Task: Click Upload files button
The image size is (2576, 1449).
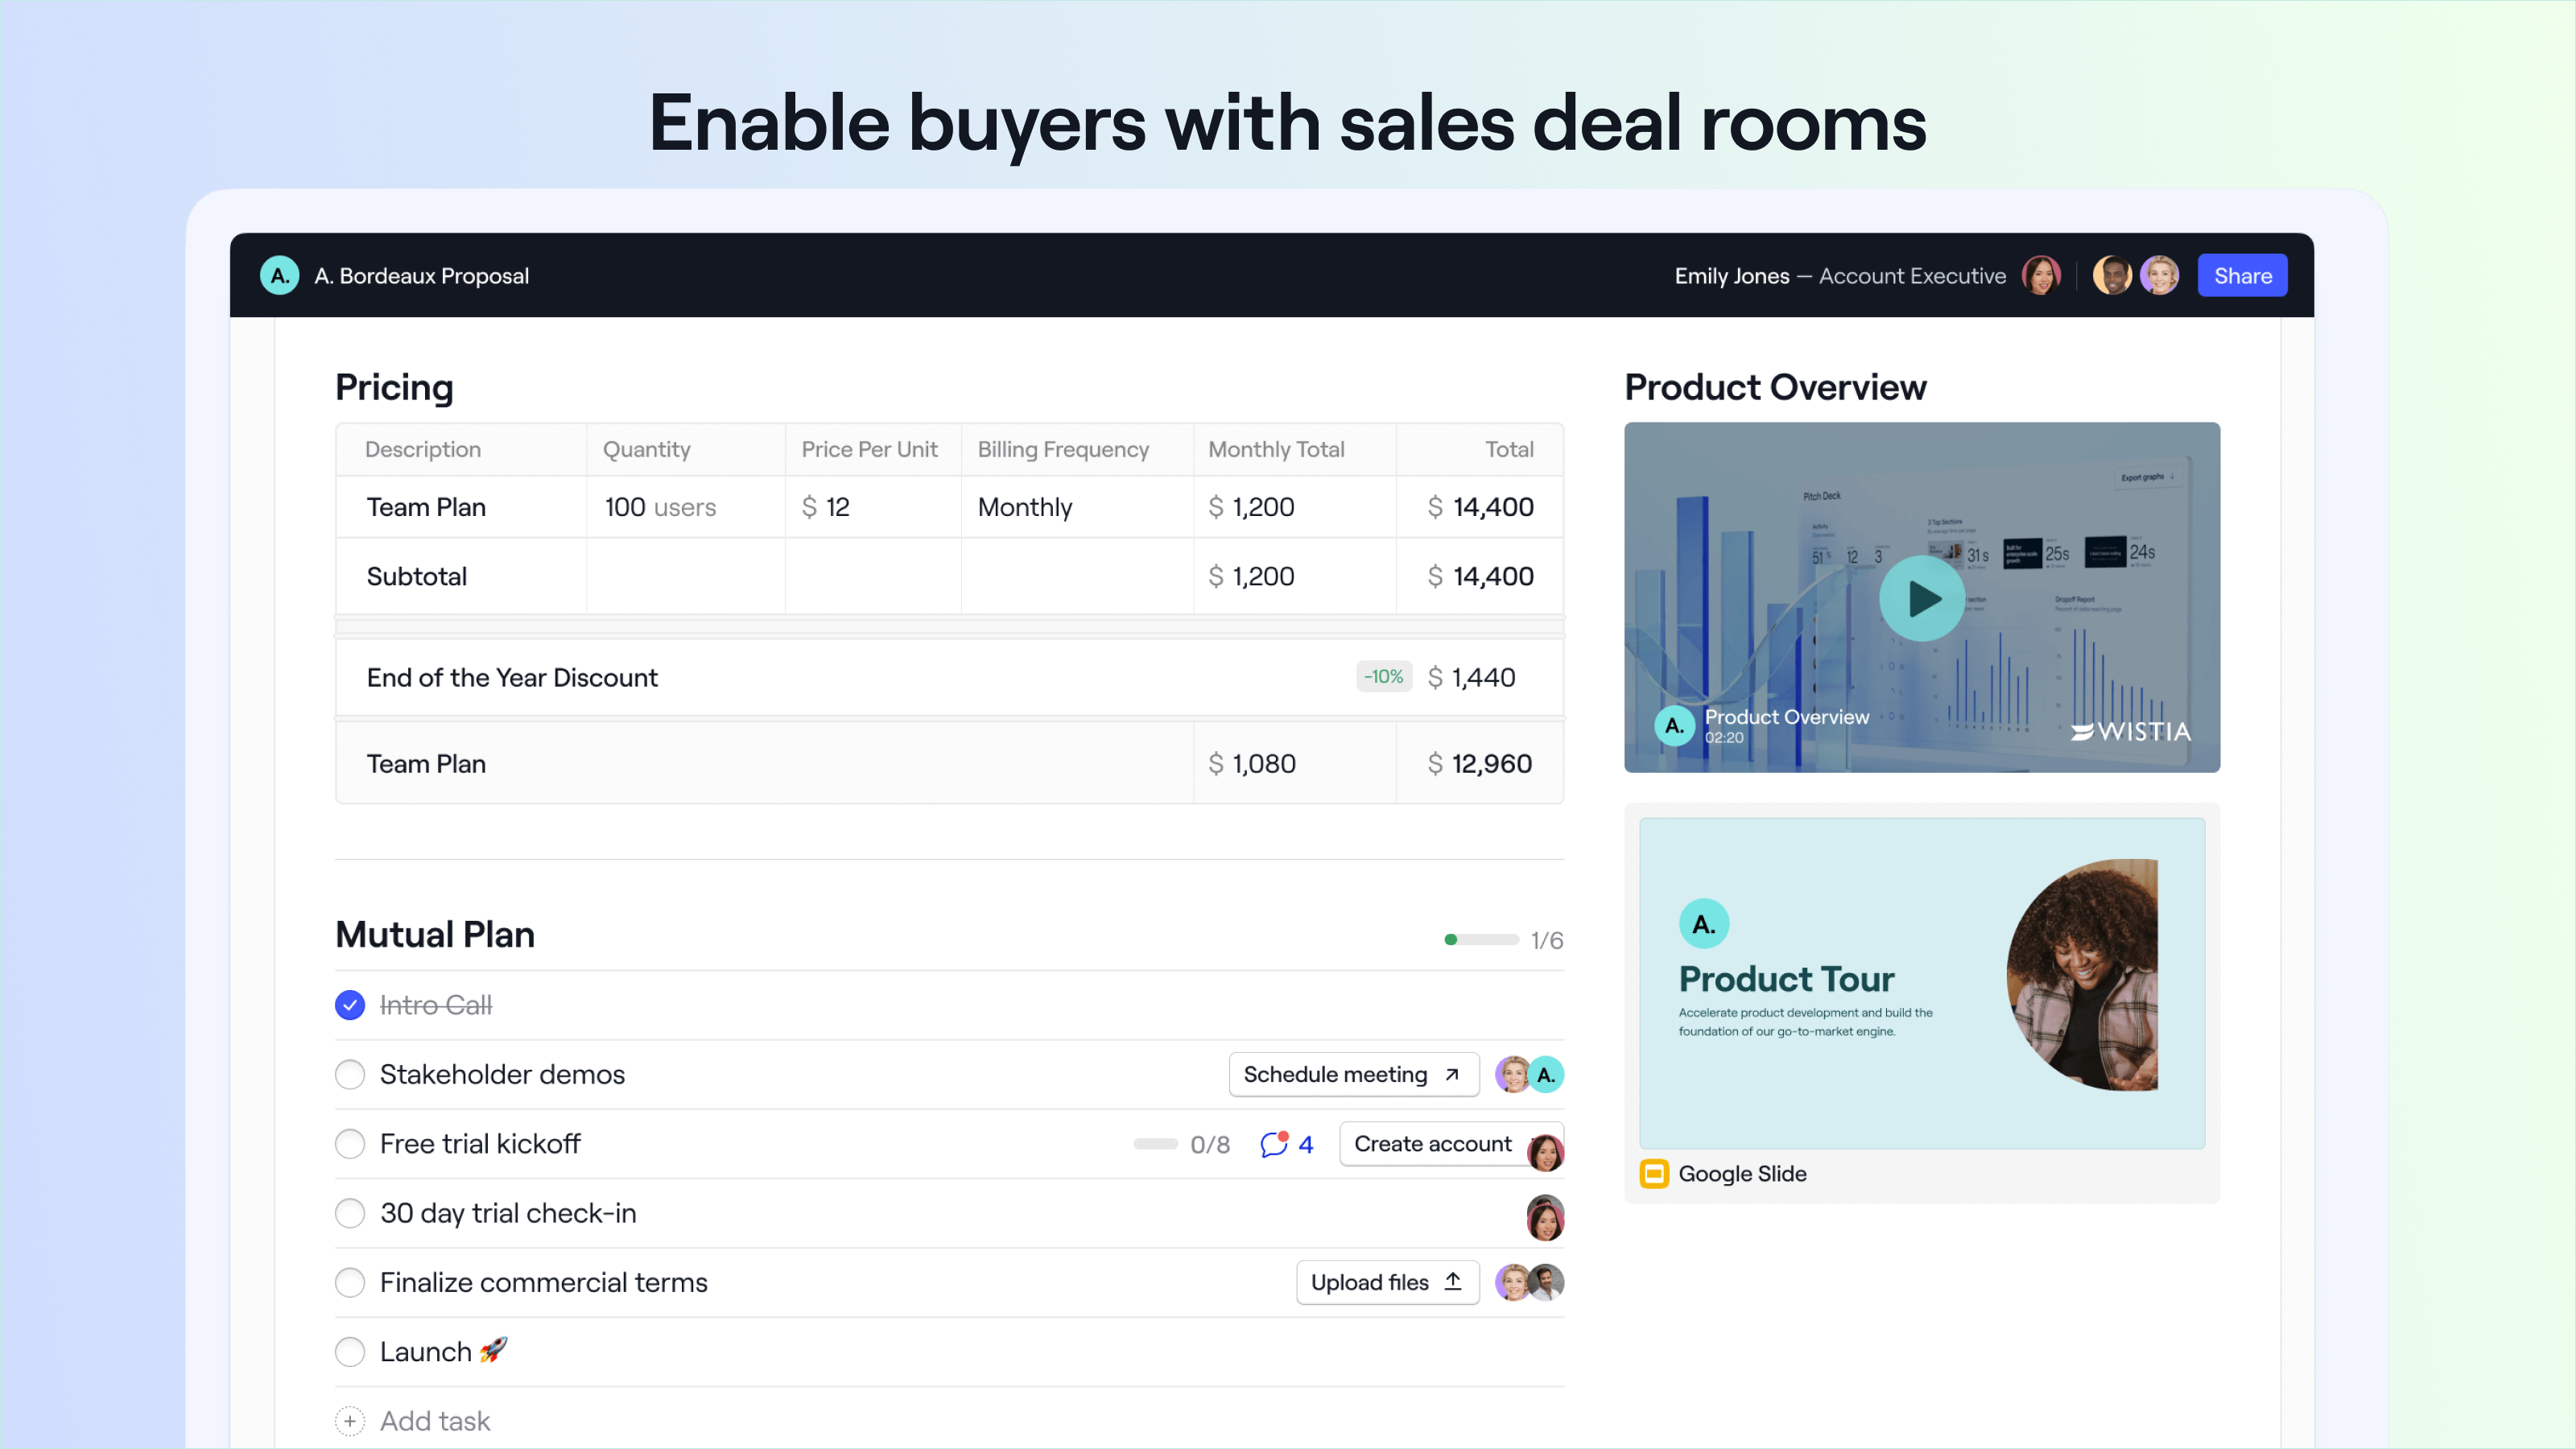Action: (x=1386, y=1282)
